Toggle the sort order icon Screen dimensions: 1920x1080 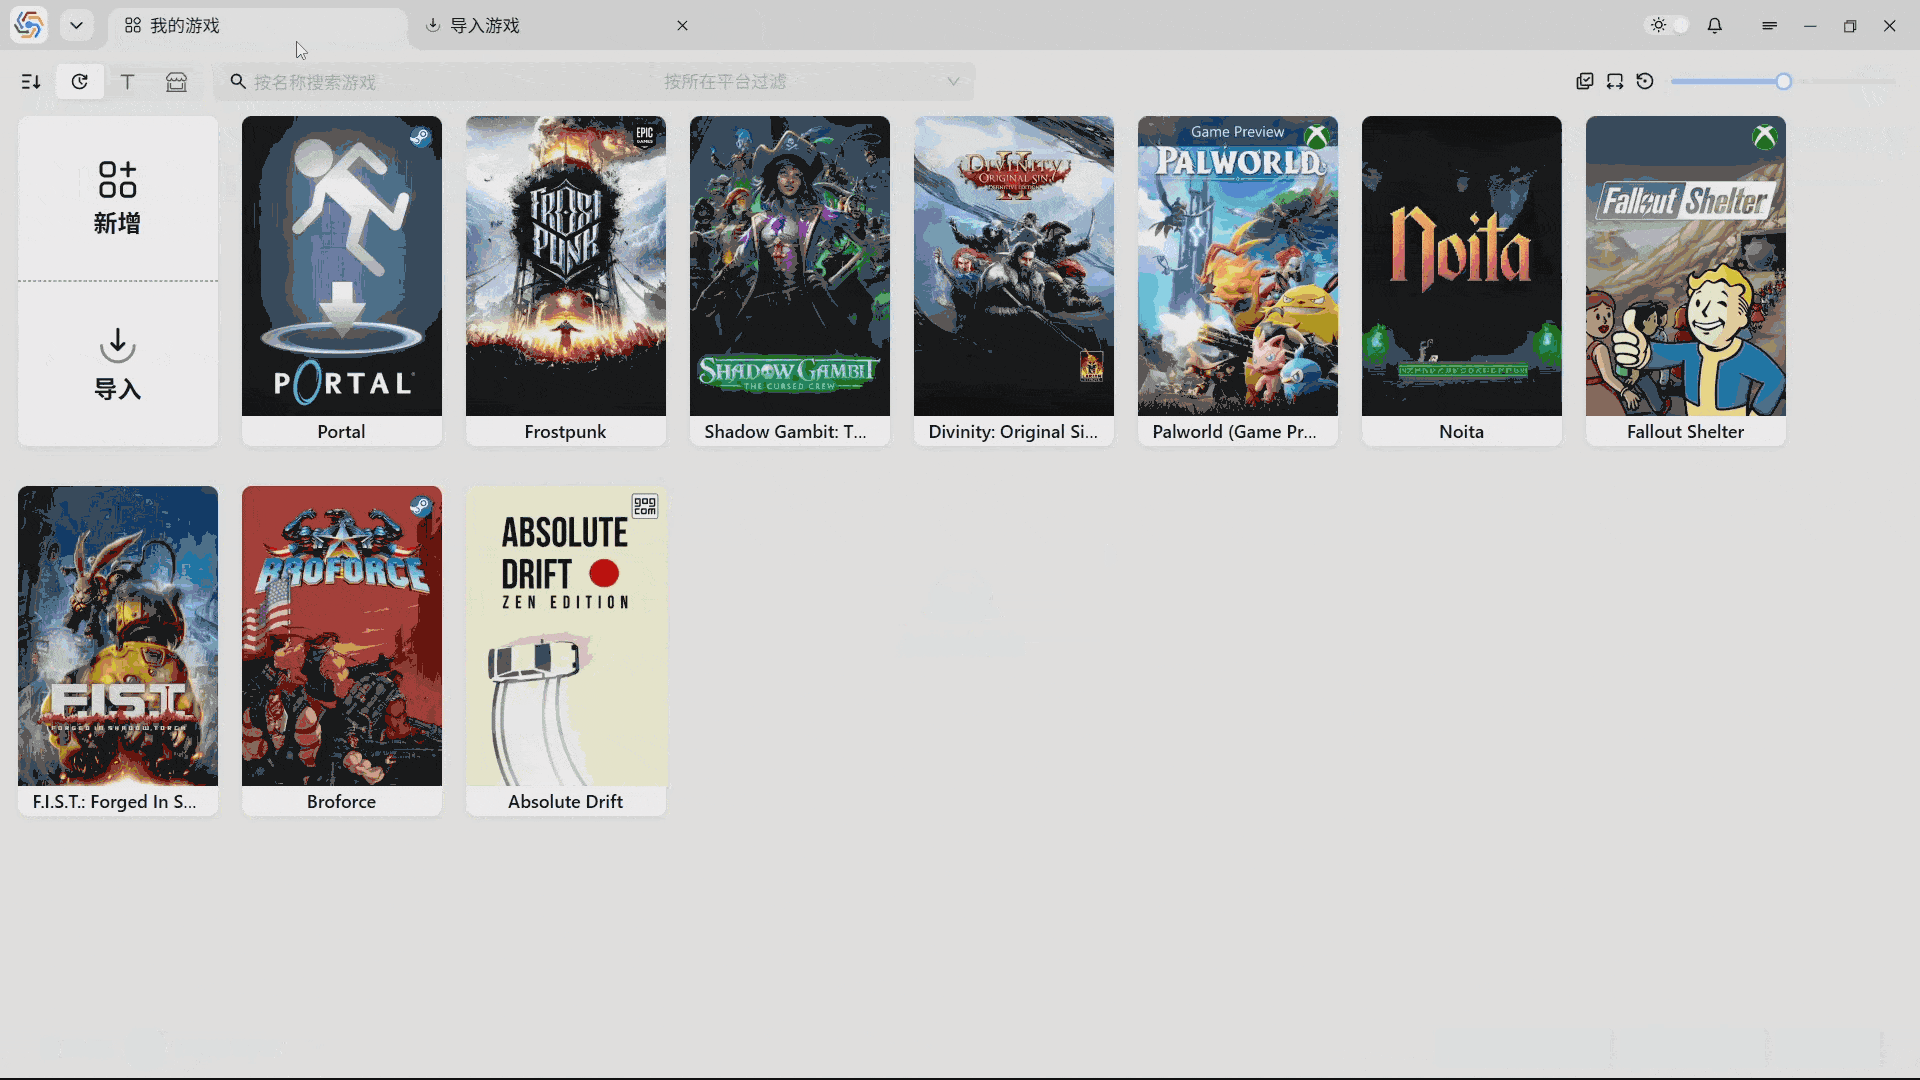(31, 82)
